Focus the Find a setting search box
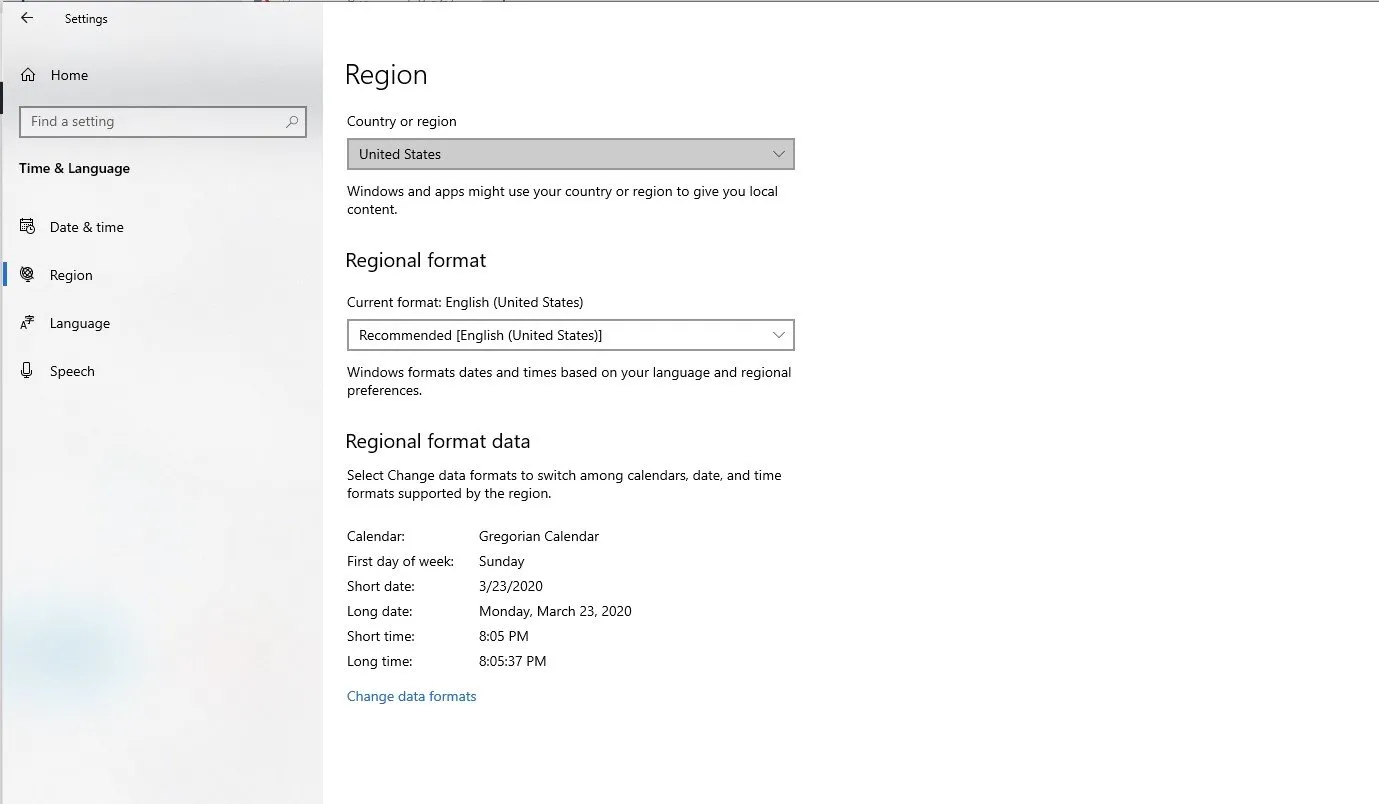Image resolution: width=1379 pixels, height=804 pixels. pyautogui.click(x=150, y=122)
